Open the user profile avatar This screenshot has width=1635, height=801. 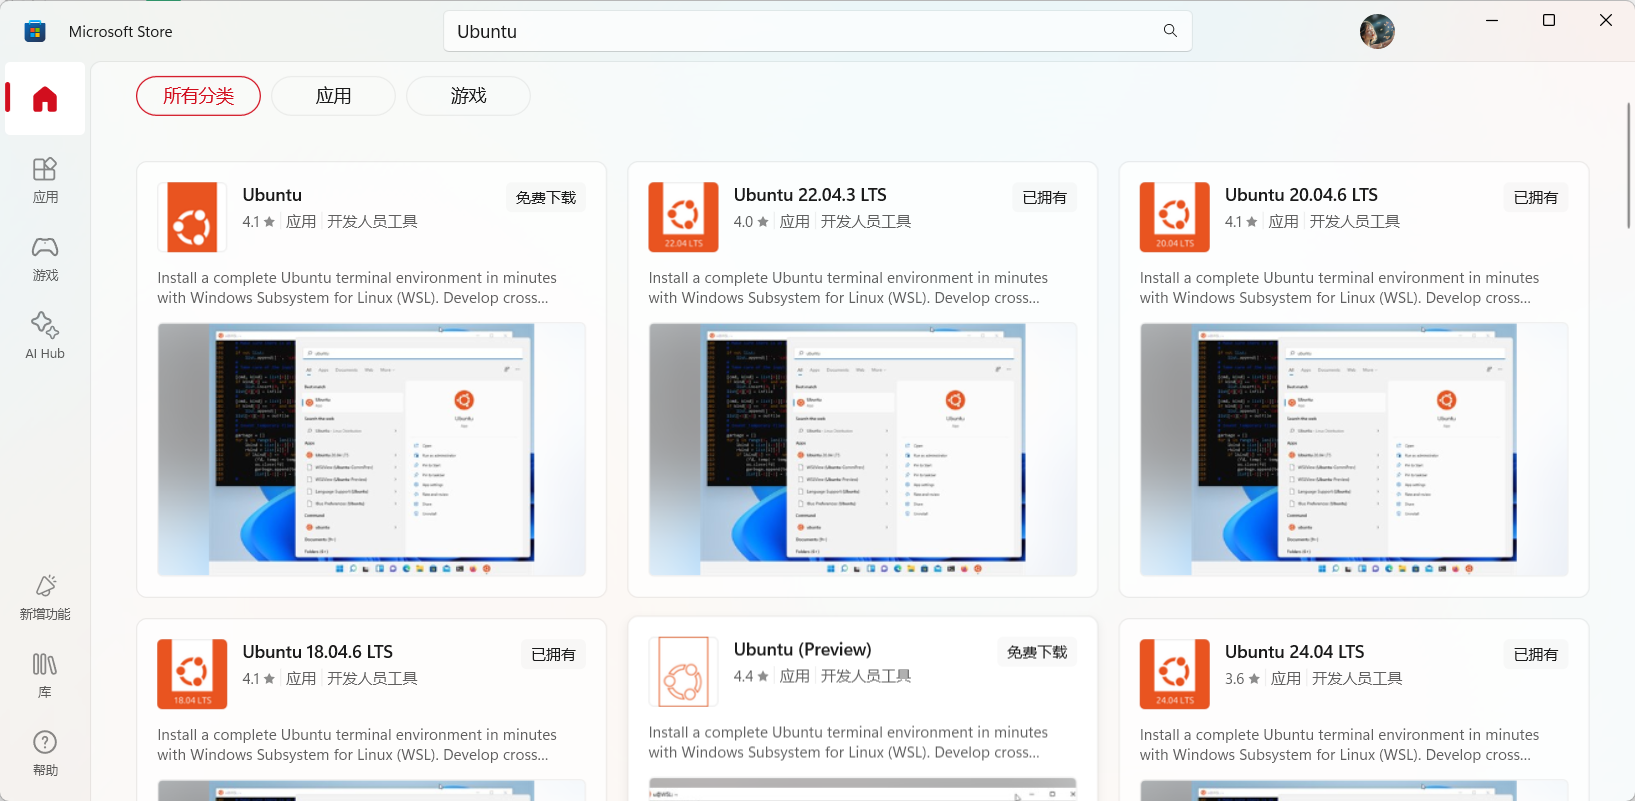[1377, 32]
